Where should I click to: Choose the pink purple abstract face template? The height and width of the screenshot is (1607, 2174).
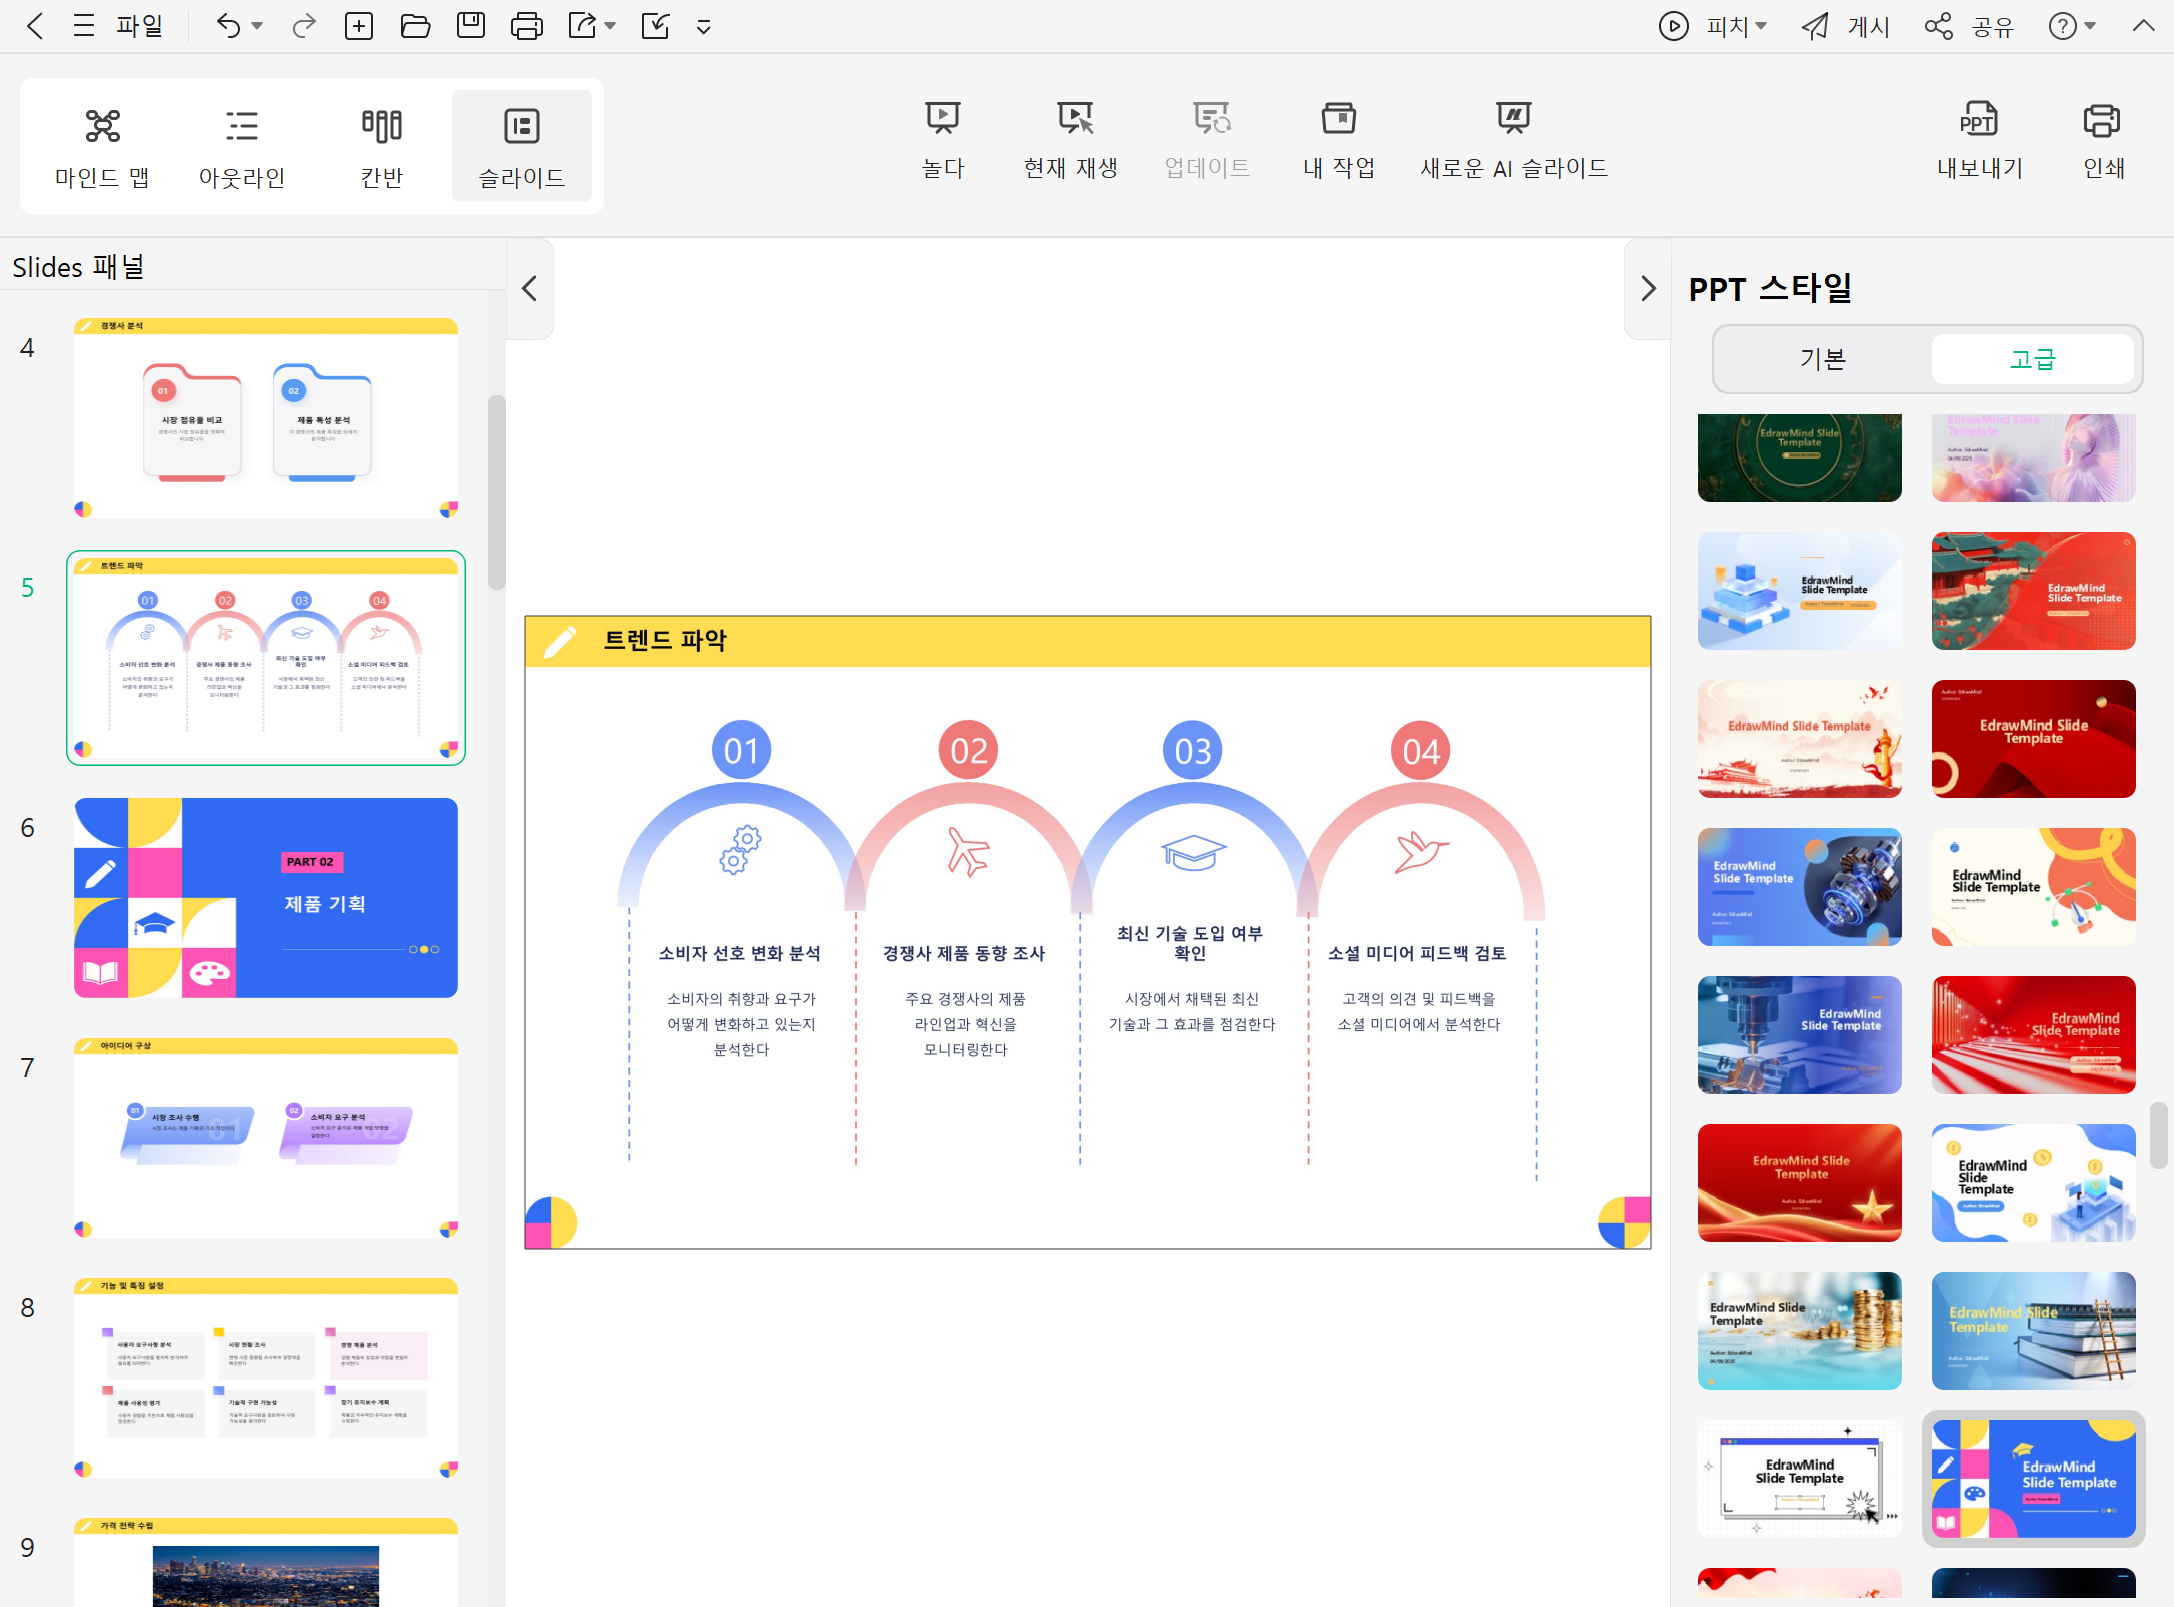(x=2034, y=458)
